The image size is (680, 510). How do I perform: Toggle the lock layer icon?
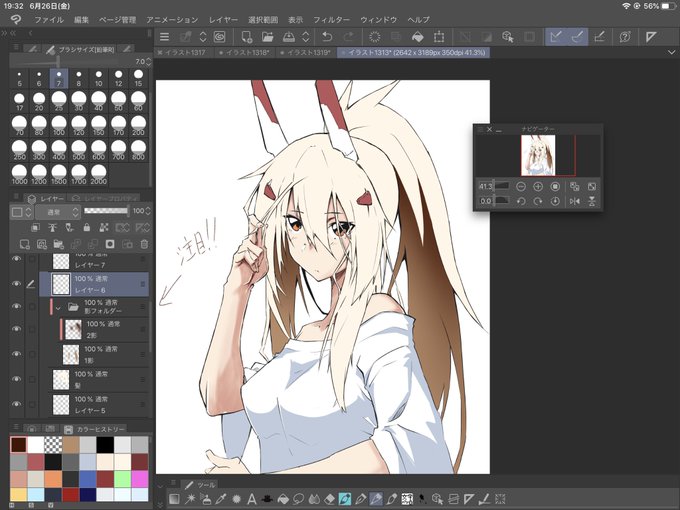(87, 227)
